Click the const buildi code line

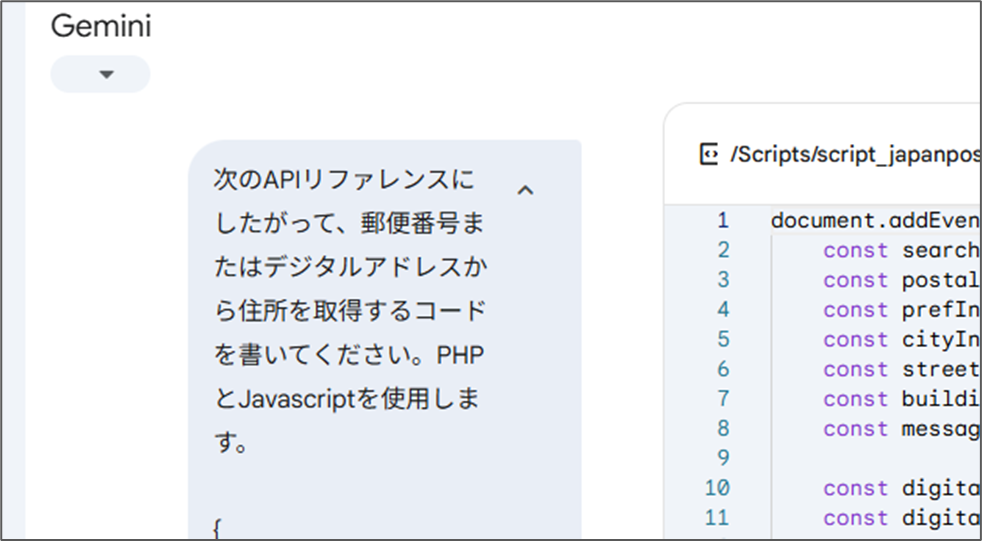point(901,399)
